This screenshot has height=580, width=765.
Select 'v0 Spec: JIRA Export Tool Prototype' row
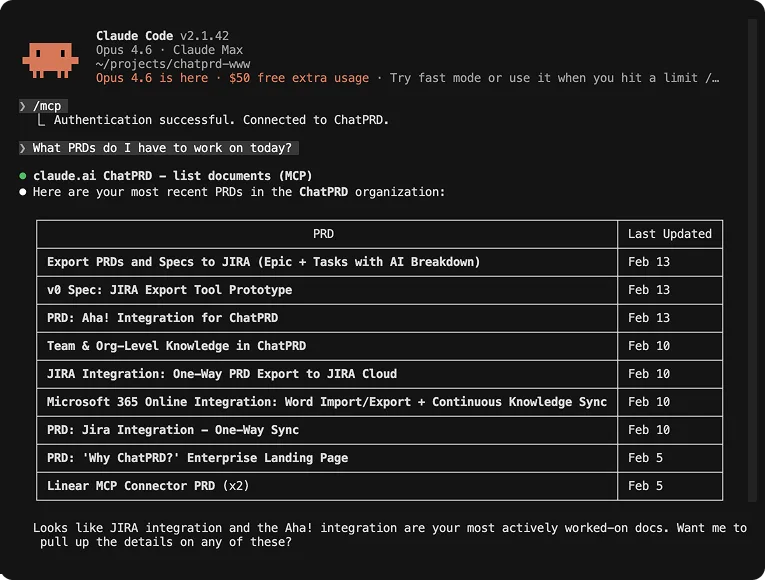click(x=169, y=290)
